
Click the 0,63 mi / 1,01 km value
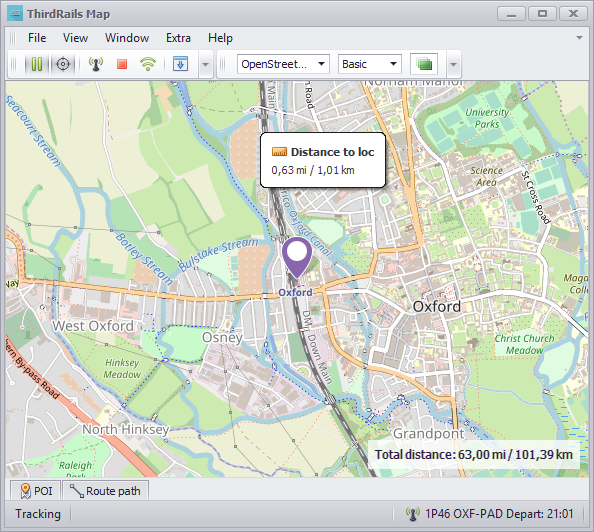313,170
